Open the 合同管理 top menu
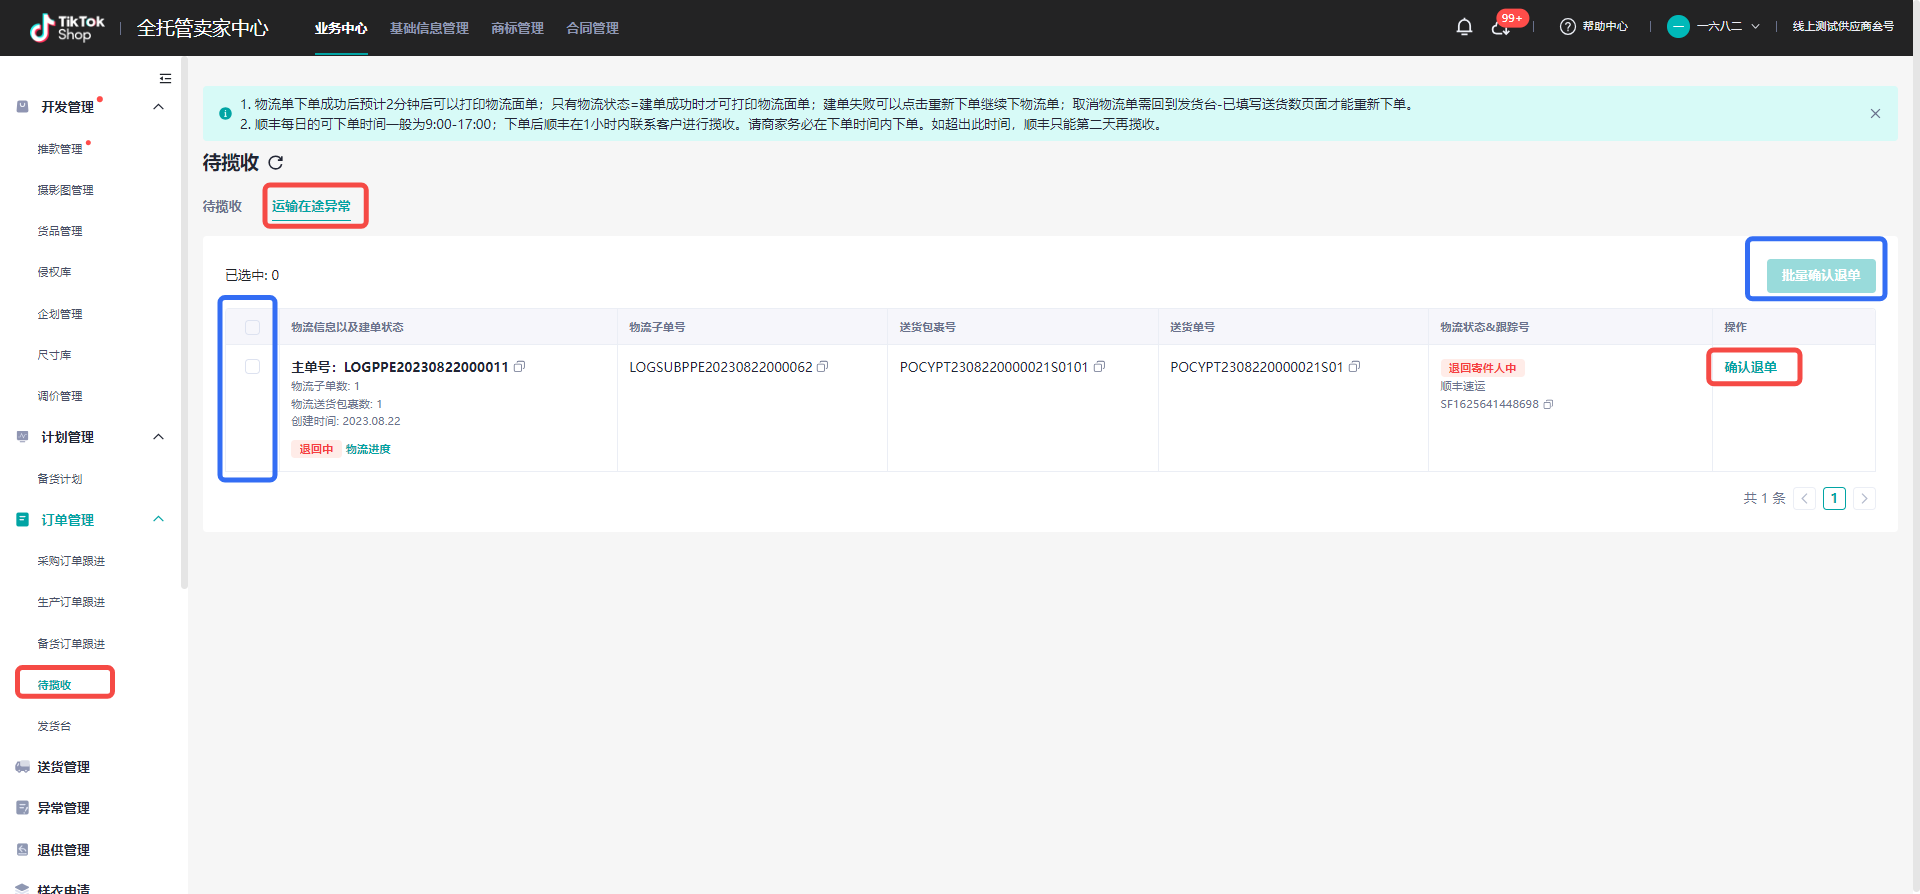Viewport: 1920px width, 894px height. click(592, 28)
